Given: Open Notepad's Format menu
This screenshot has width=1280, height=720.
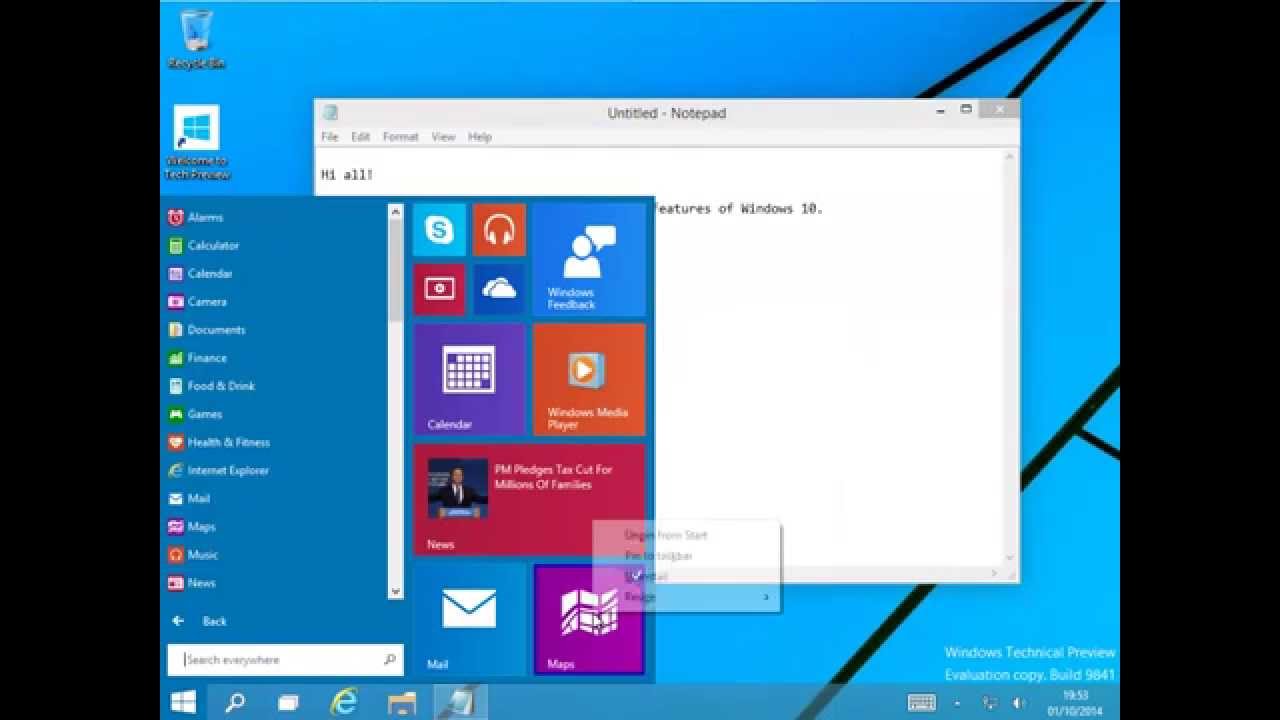Looking at the screenshot, I should click(x=400, y=137).
